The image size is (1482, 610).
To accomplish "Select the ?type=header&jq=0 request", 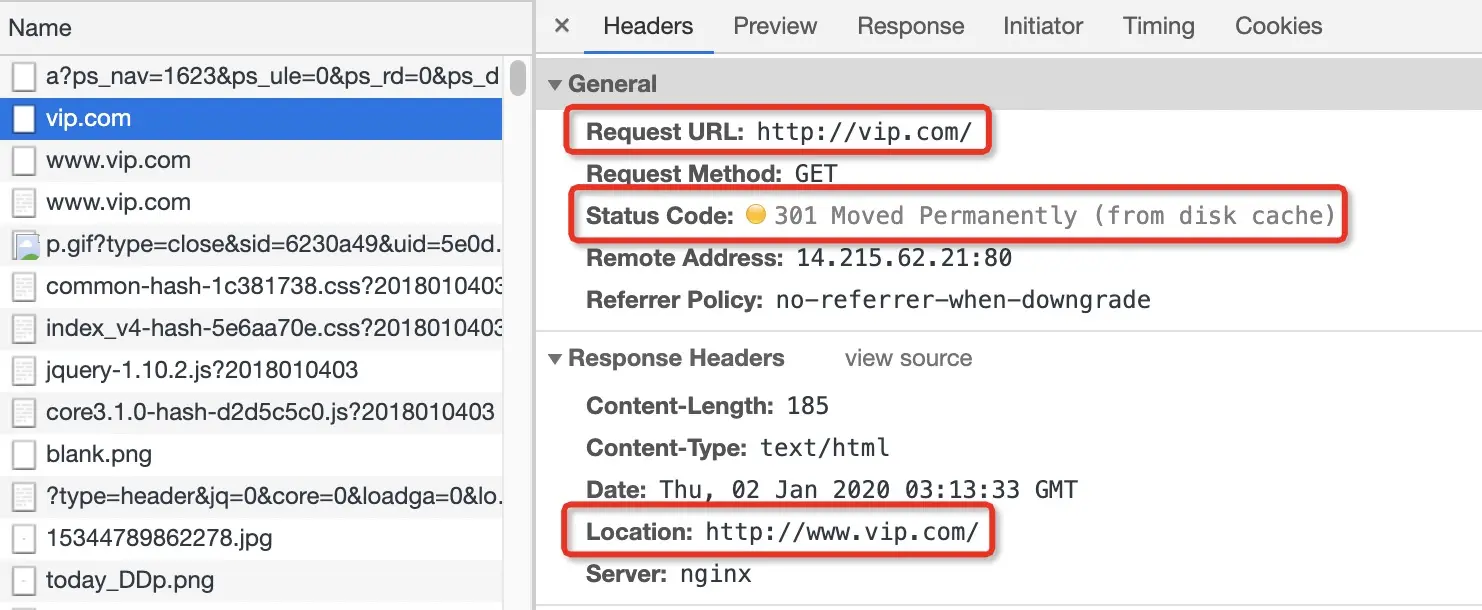I will pyautogui.click(x=251, y=496).
